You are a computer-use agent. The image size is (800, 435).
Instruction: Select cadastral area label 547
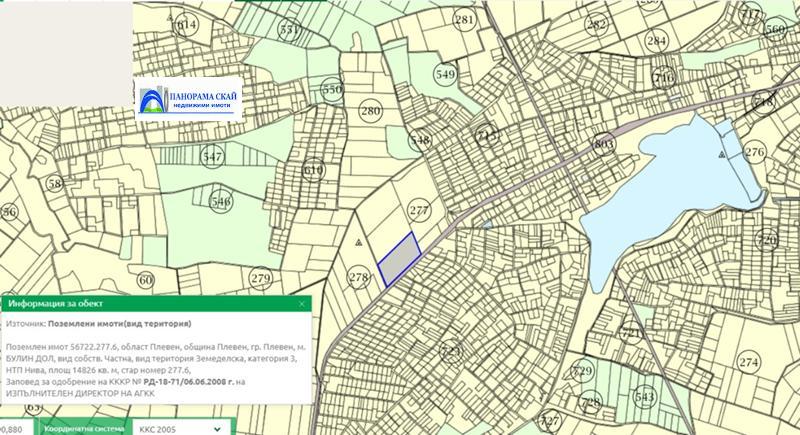(x=212, y=157)
